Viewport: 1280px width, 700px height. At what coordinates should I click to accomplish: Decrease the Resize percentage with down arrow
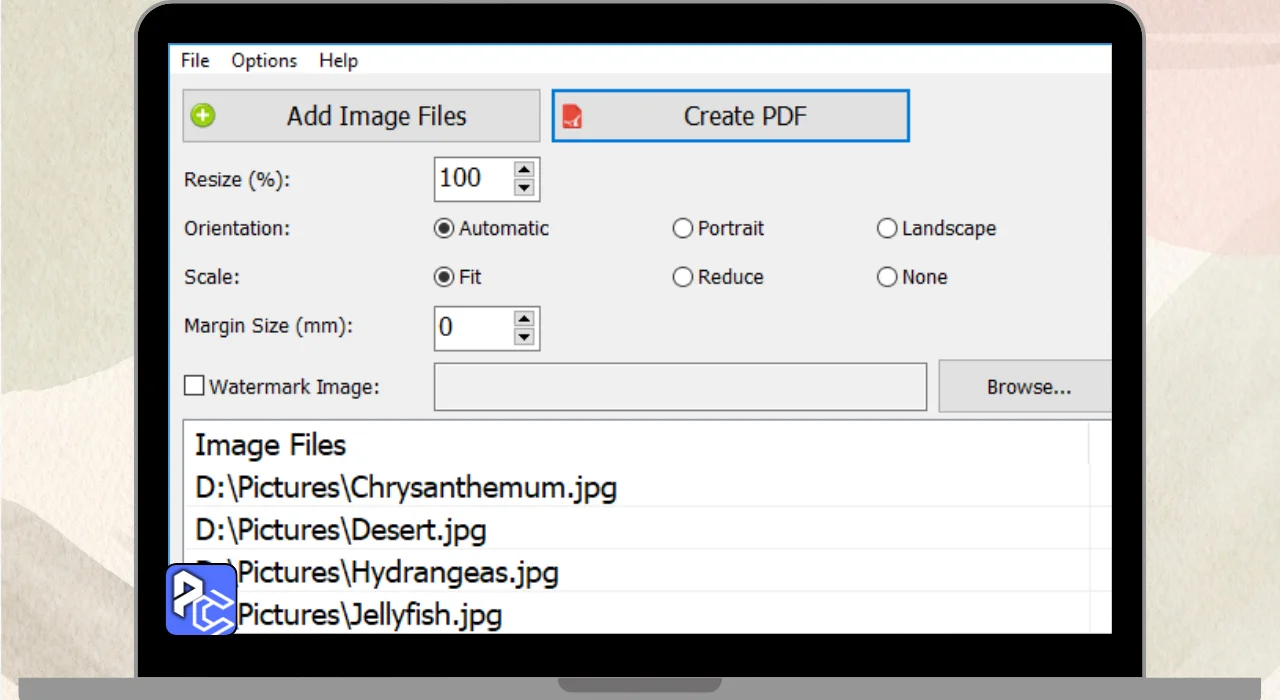tap(524, 188)
